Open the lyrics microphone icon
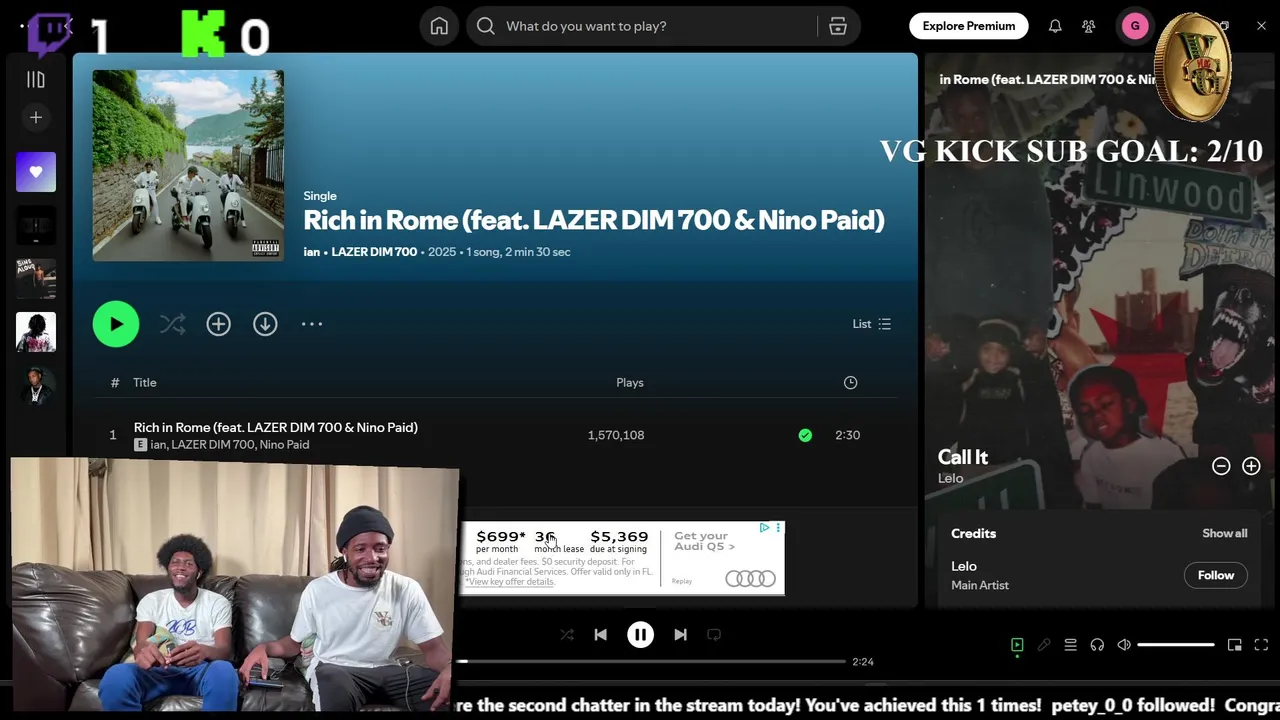 (x=1044, y=645)
